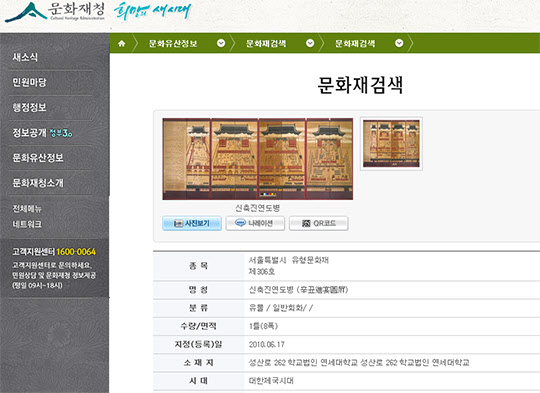Expand the first 문화재검색 breadcrumb dropdown arrow
The height and width of the screenshot is (393, 540).
click(x=310, y=43)
